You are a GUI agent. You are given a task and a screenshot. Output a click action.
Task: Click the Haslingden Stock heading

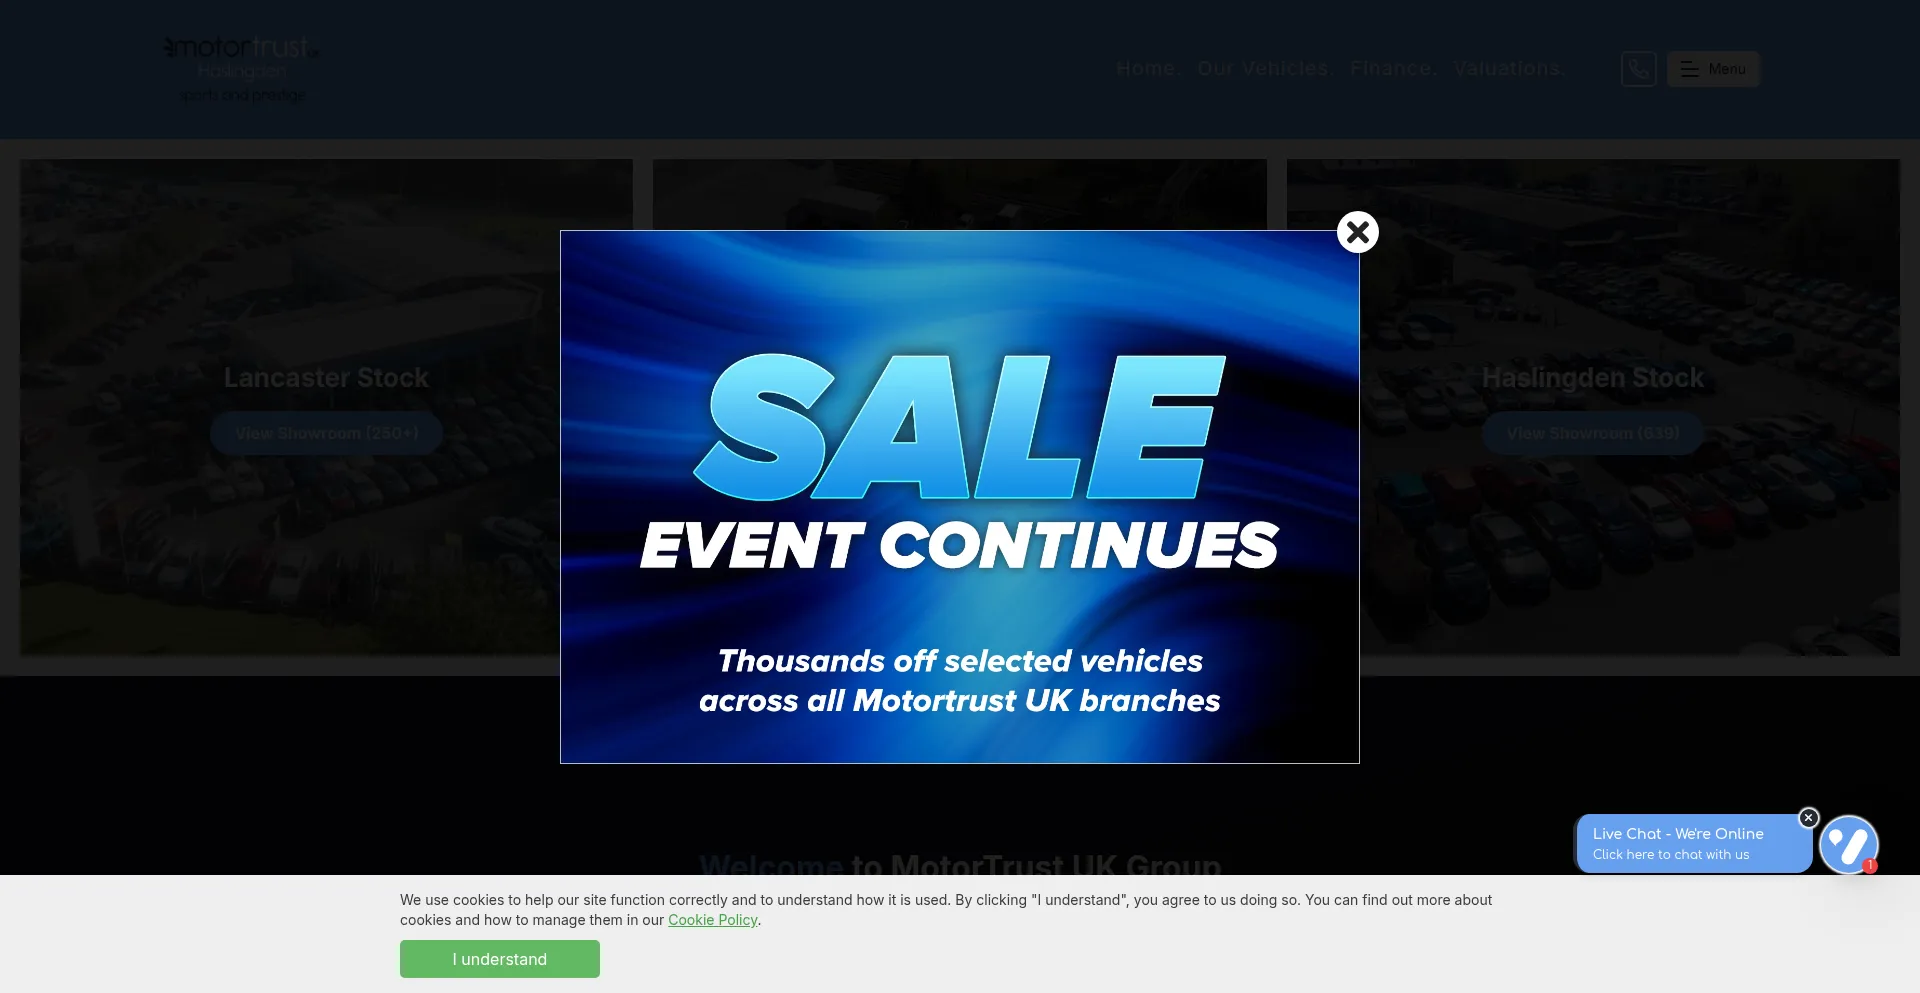[1593, 378]
